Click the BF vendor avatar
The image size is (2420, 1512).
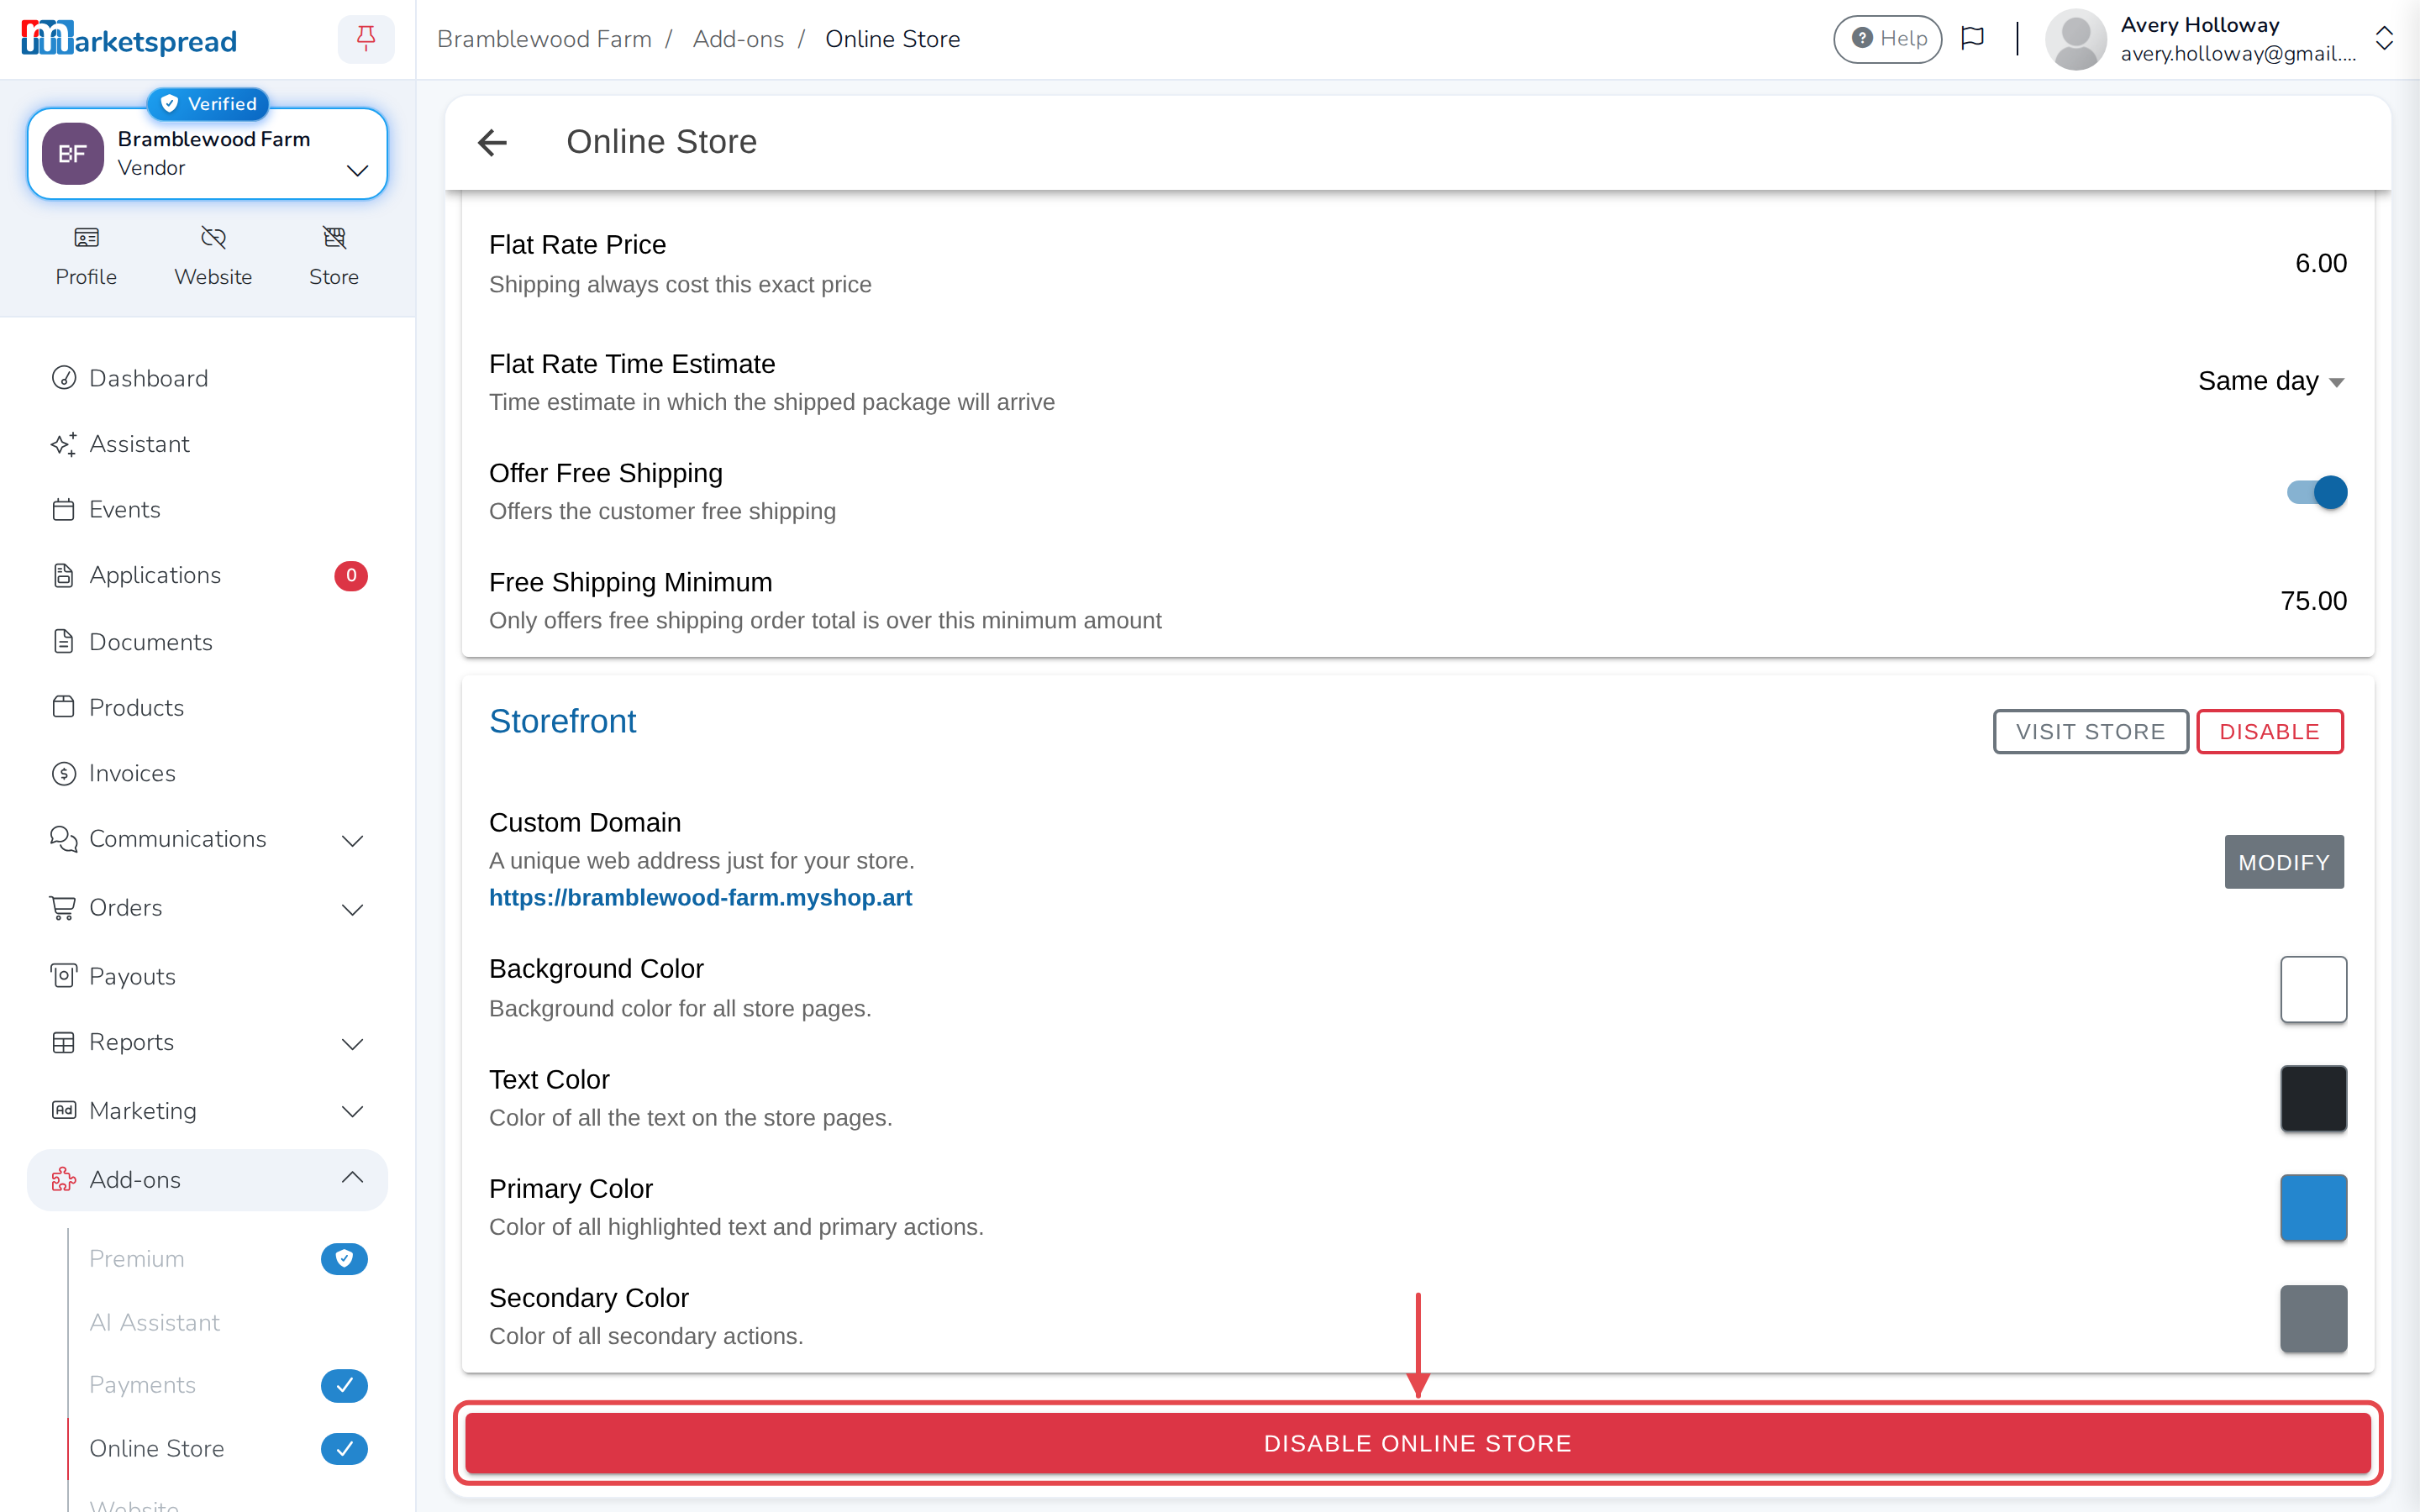click(72, 153)
